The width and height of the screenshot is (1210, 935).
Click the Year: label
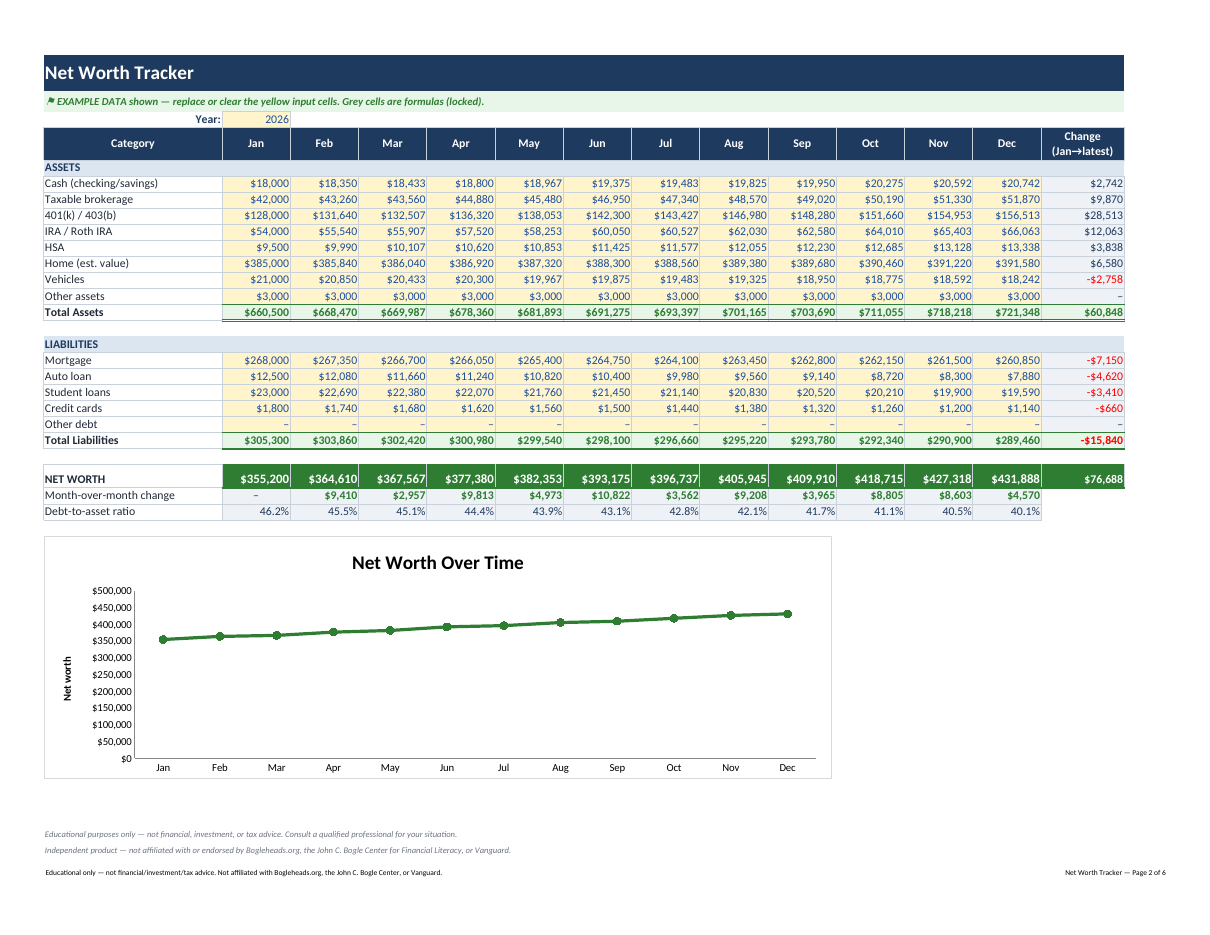[x=208, y=119]
